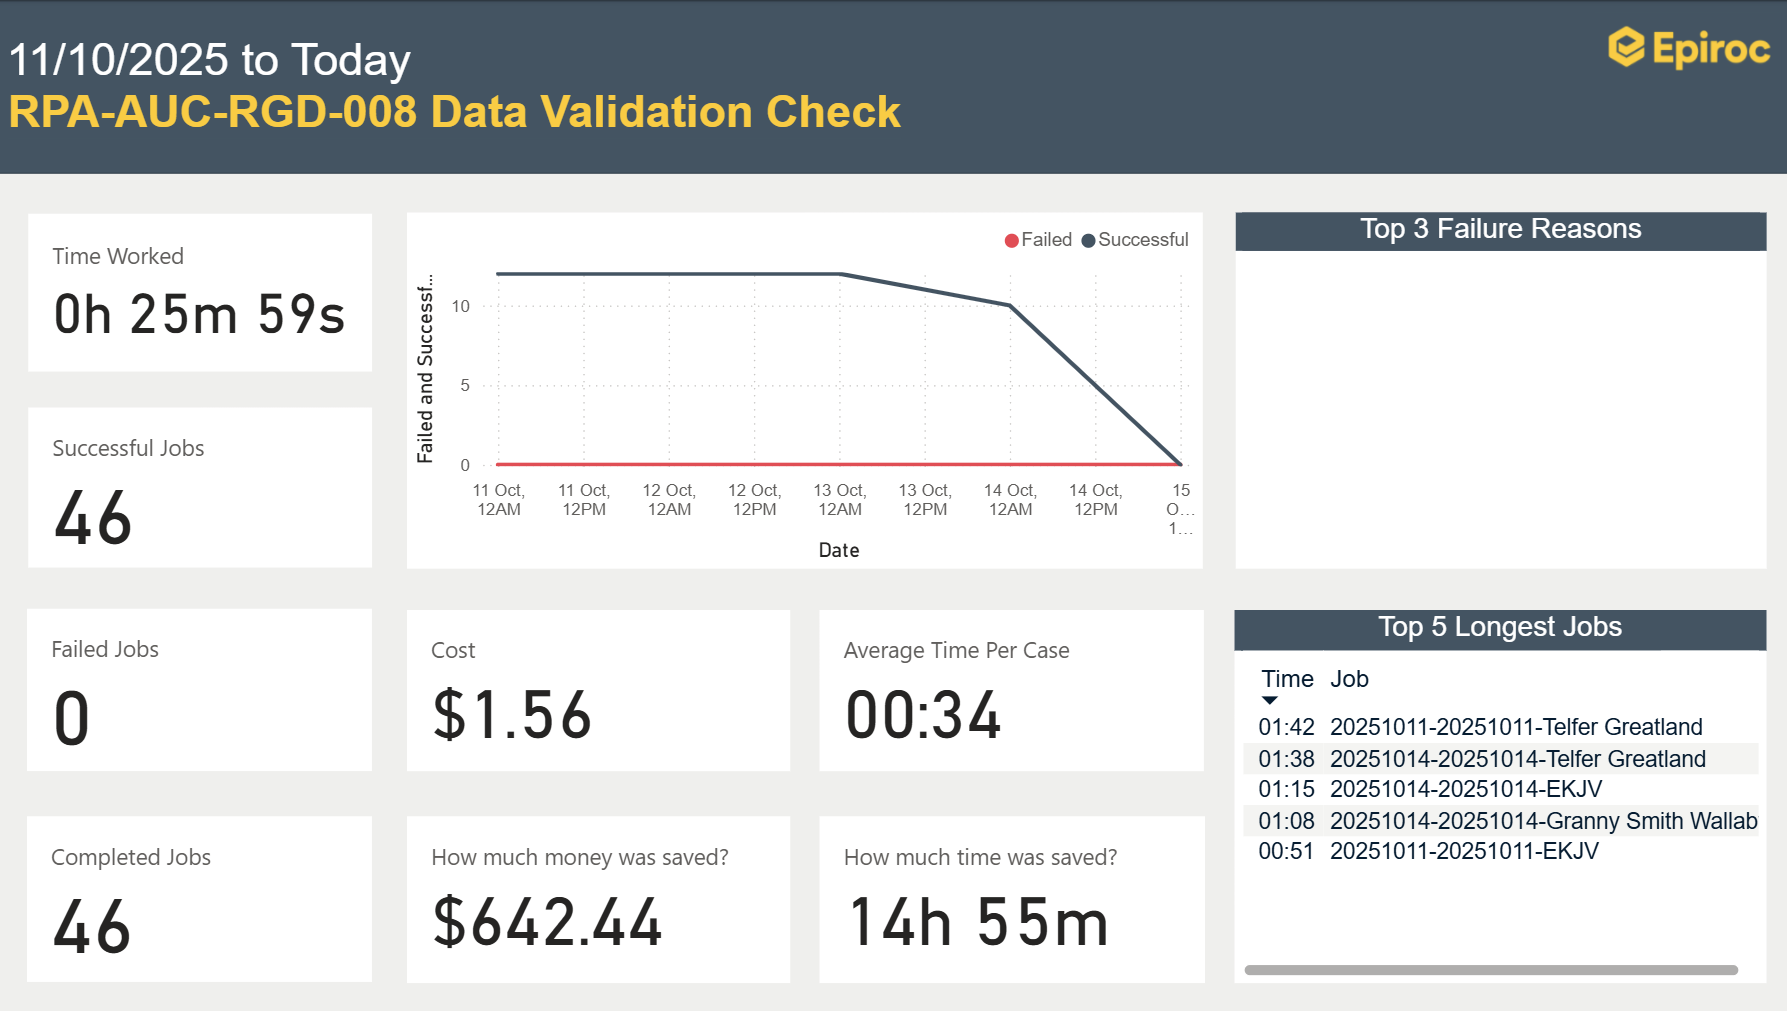Toggle the Failed series in the chart legend
The width and height of the screenshot is (1787, 1011).
tap(1040, 240)
